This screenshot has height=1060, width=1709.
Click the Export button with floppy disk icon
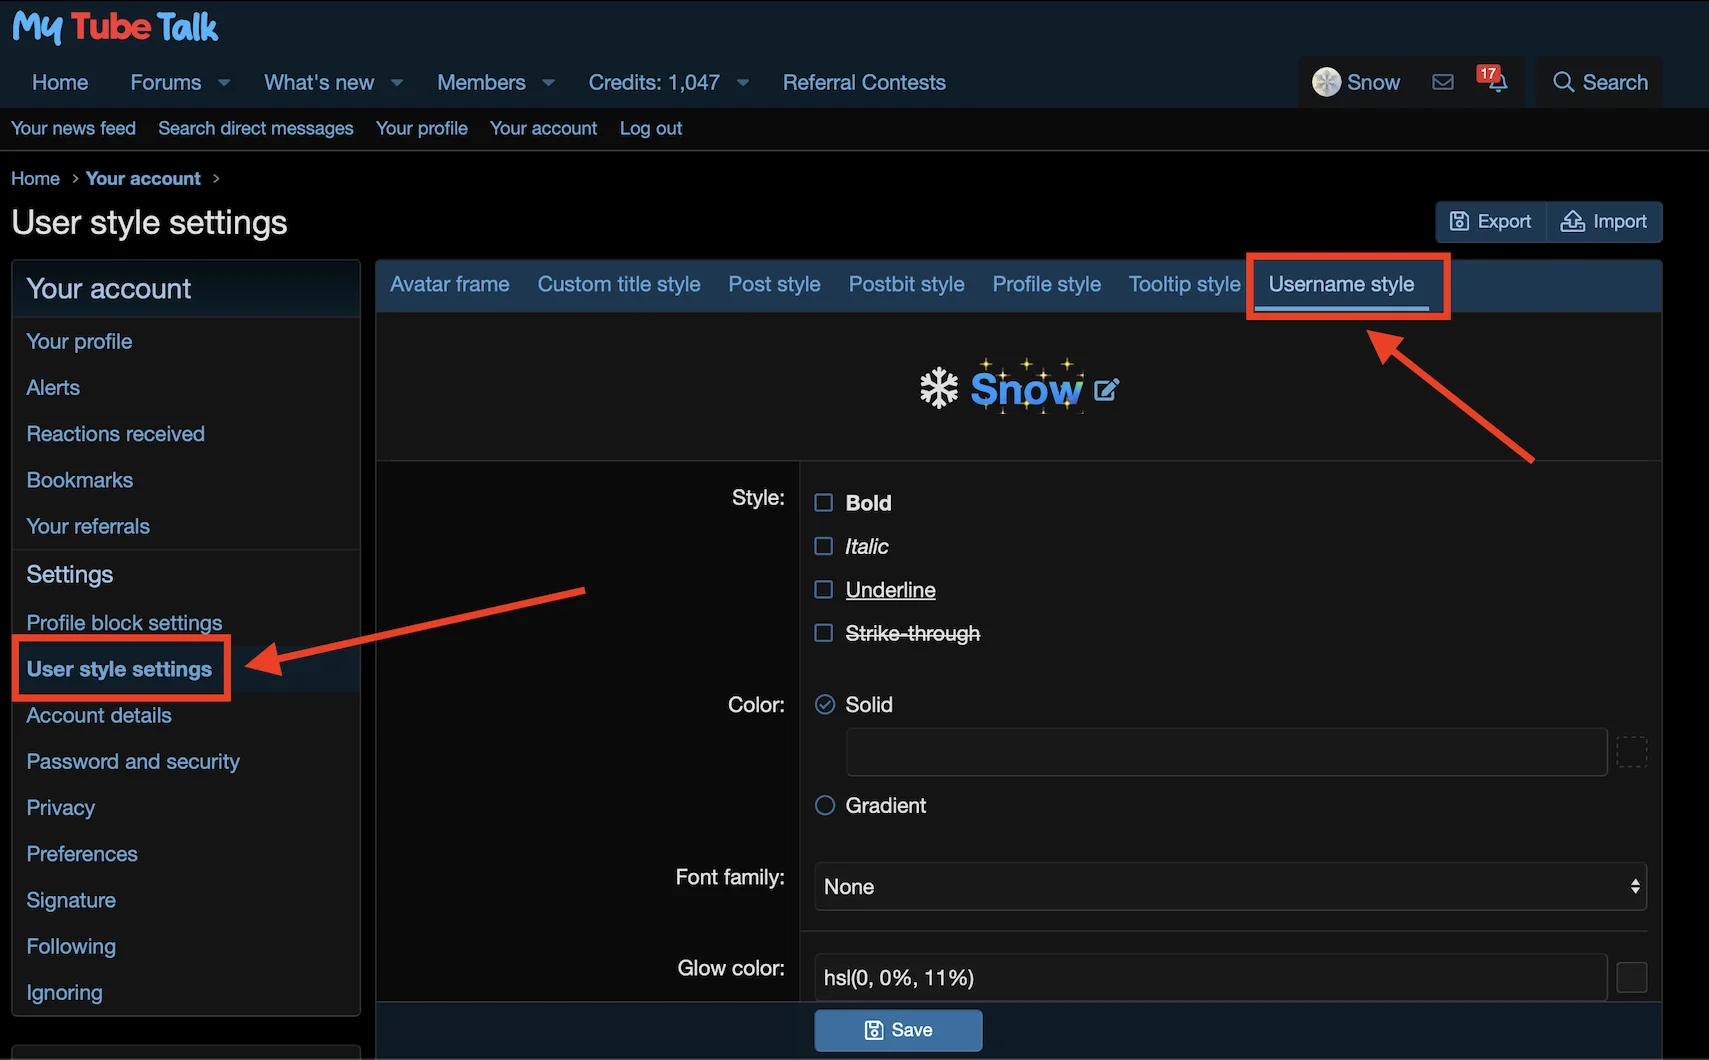[1491, 221]
